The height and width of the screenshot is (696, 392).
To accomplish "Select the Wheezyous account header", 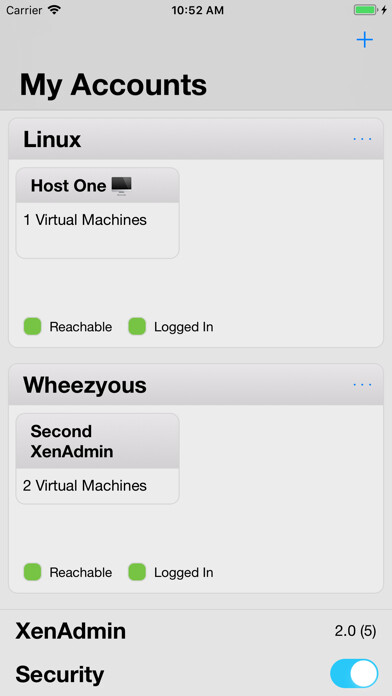I will coord(196,384).
